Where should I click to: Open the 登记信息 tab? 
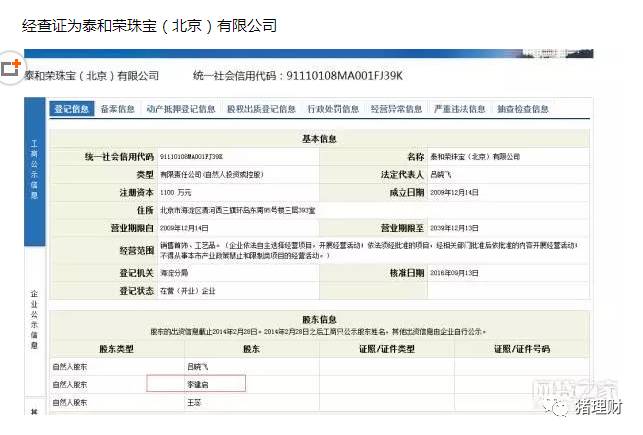(71, 109)
